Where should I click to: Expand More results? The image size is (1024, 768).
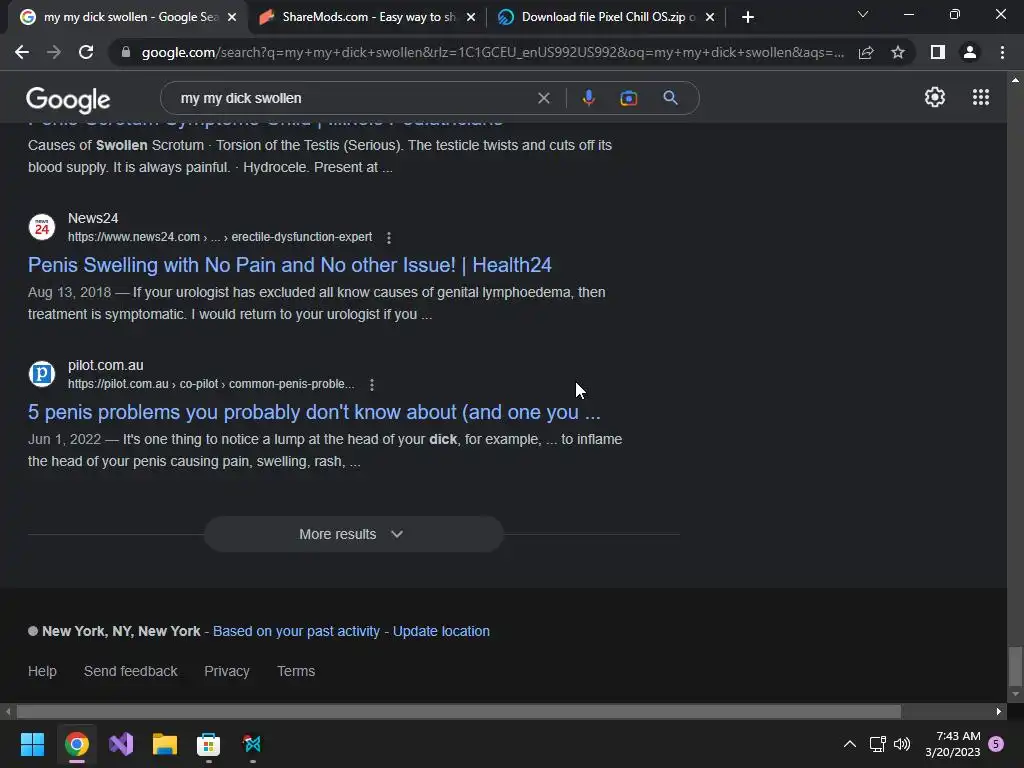point(353,534)
